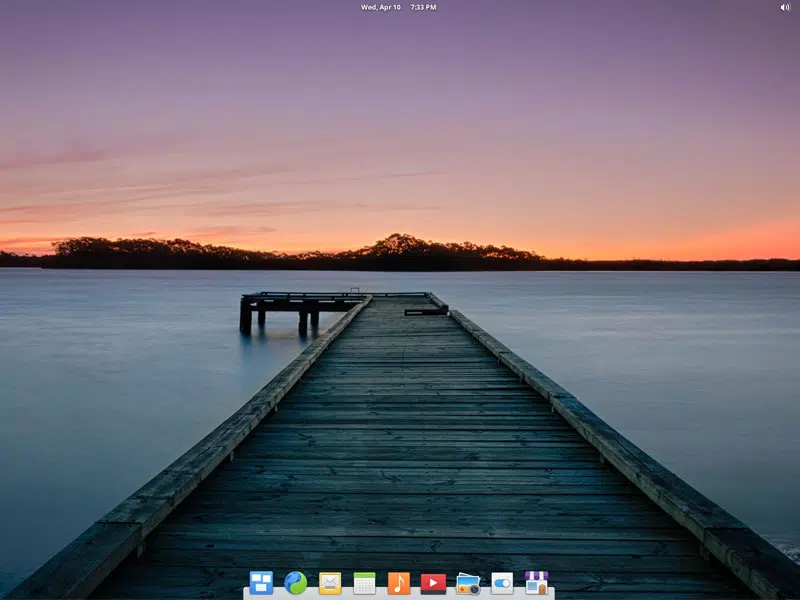Open System Settings toggle icon in dock
The width and height of the screenshot is (800, 600).
tap(502, 583)
